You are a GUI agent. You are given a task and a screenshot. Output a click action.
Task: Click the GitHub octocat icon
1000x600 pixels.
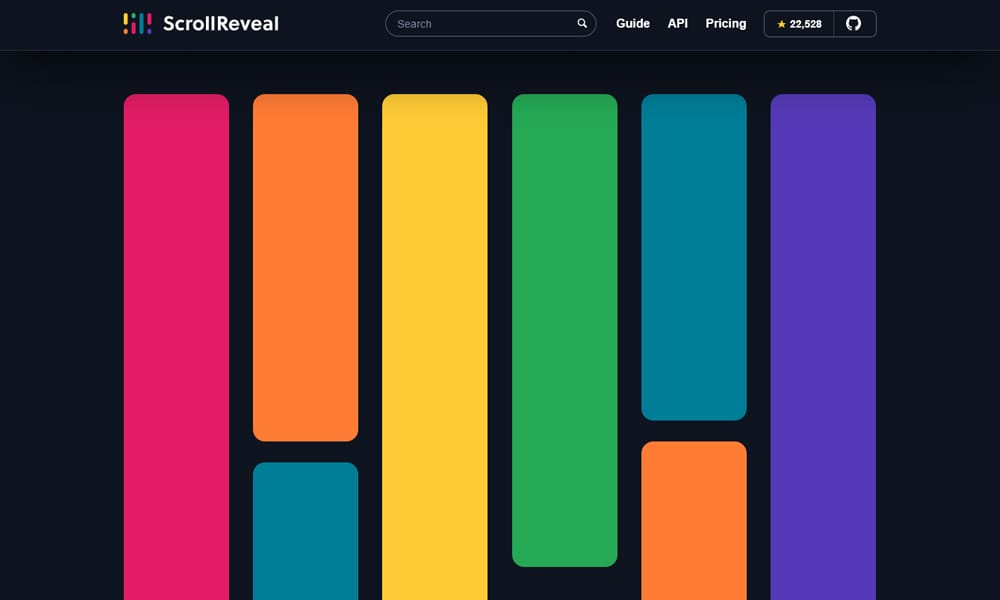coord(855,23)
